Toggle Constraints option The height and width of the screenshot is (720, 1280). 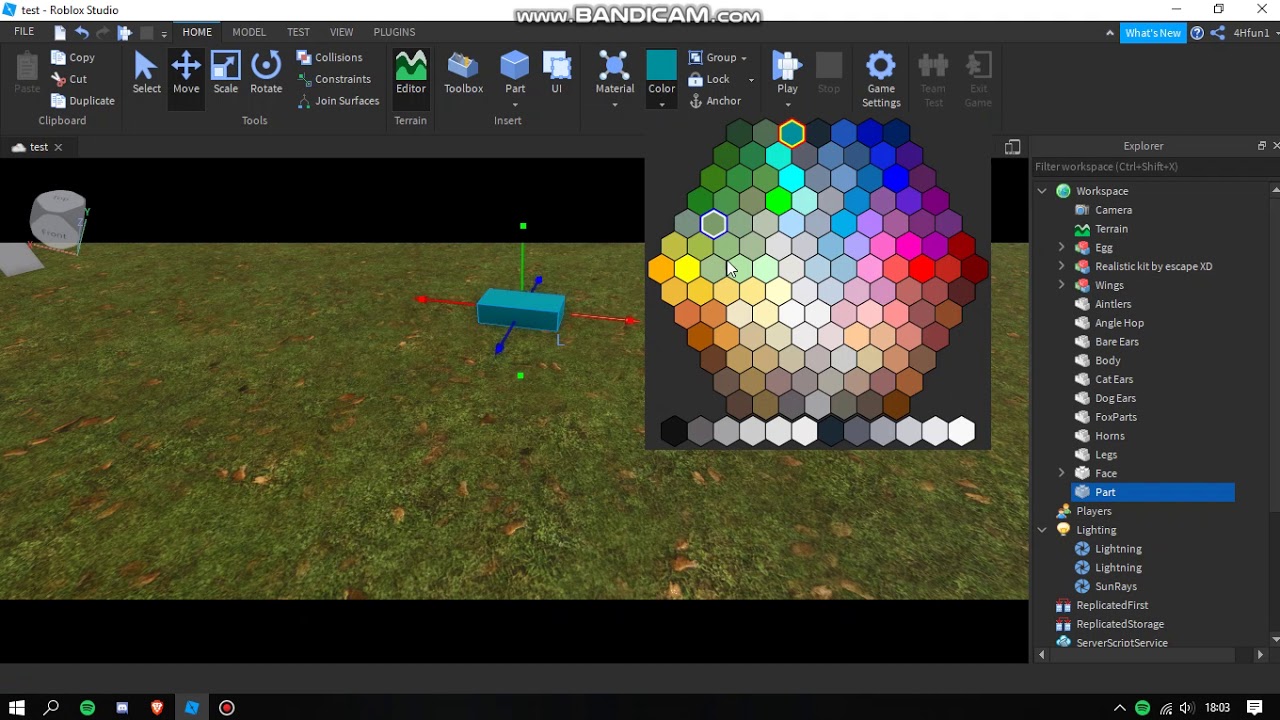tap(334, 79)
